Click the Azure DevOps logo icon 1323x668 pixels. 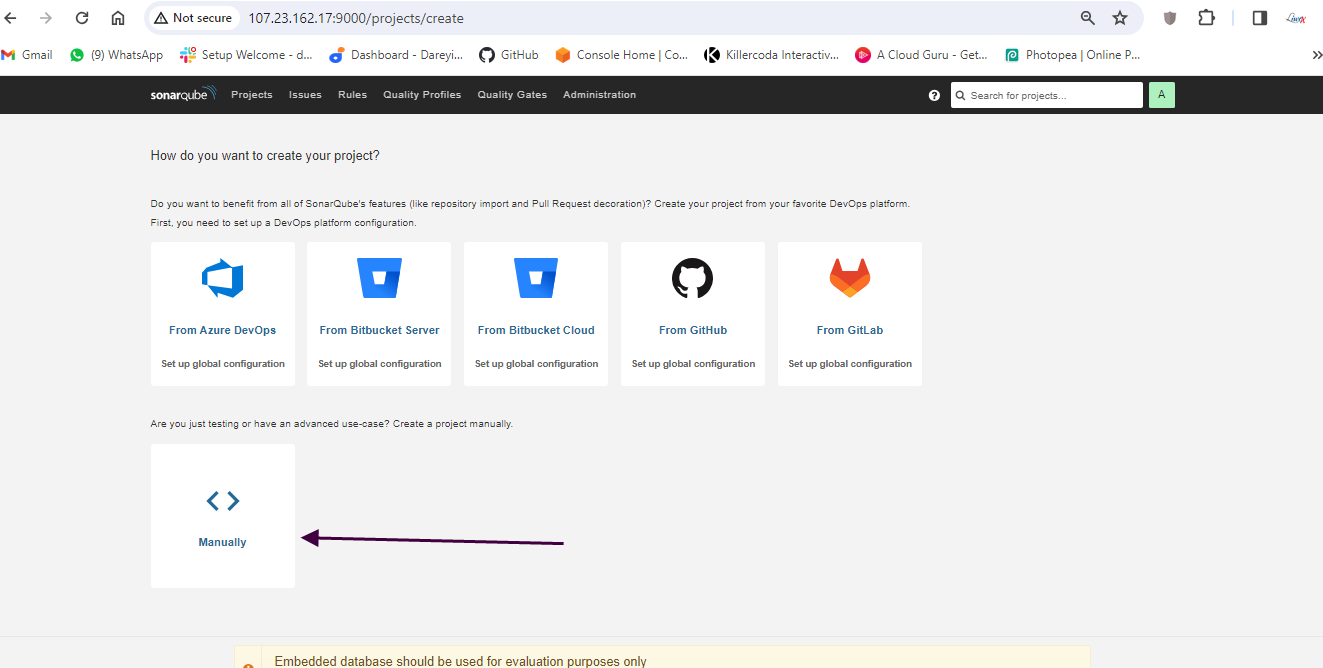point(222,278)
